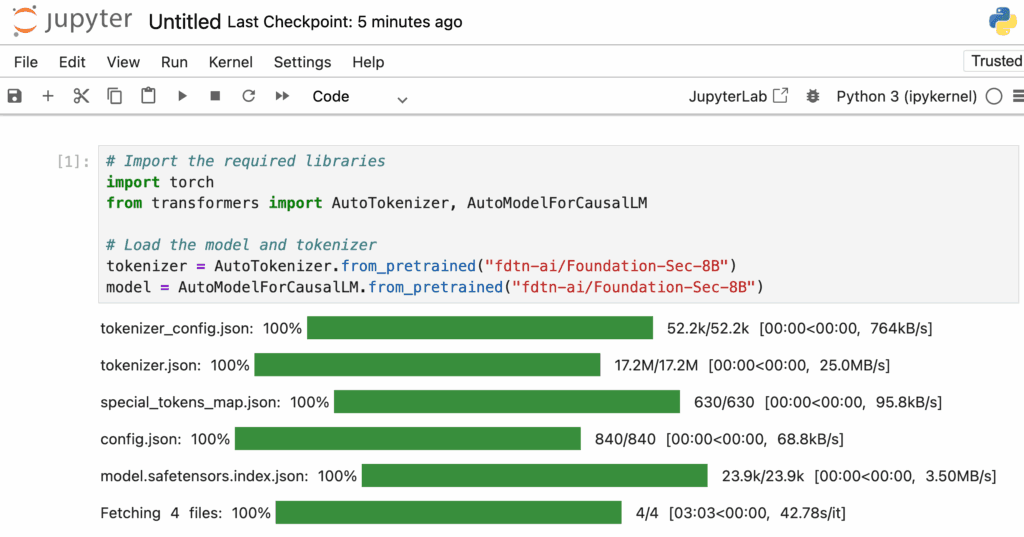Click the '# Import the required libraries' comment
This screenshot has height=537, width=1024.
246,161
